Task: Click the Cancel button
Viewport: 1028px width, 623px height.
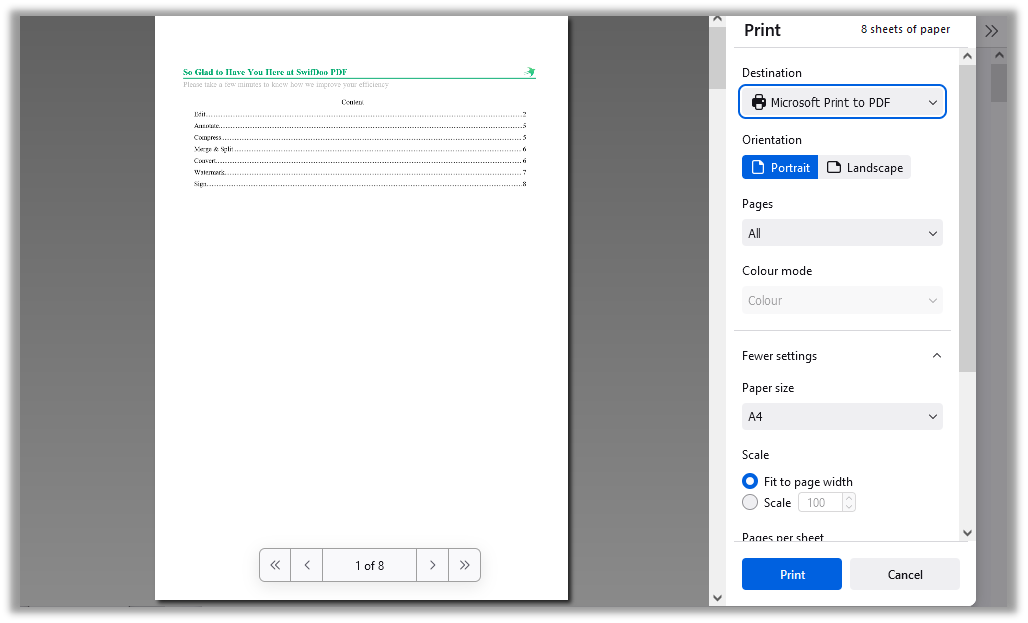Action: click(x=905, y=574)
